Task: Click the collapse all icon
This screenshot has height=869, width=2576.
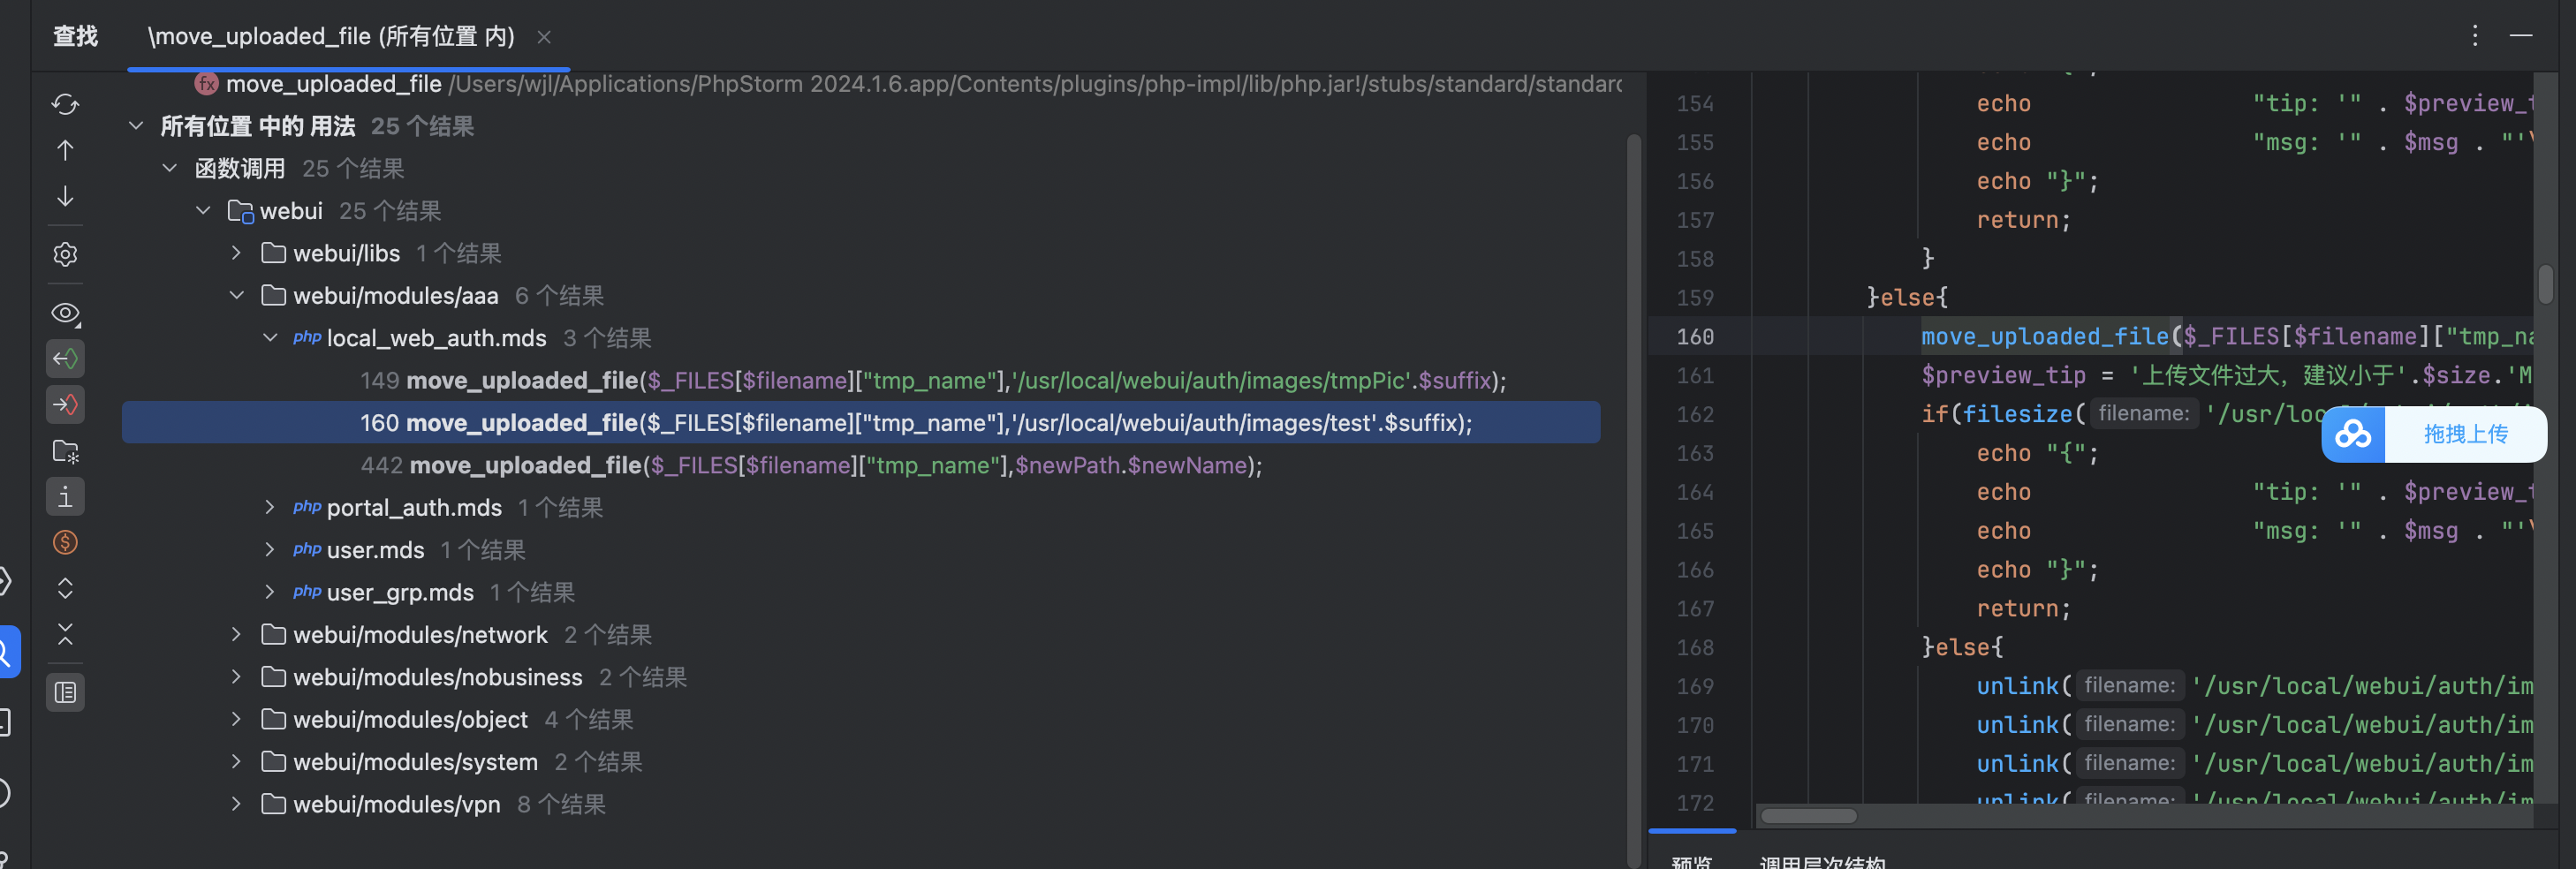Action: (65, 635)
